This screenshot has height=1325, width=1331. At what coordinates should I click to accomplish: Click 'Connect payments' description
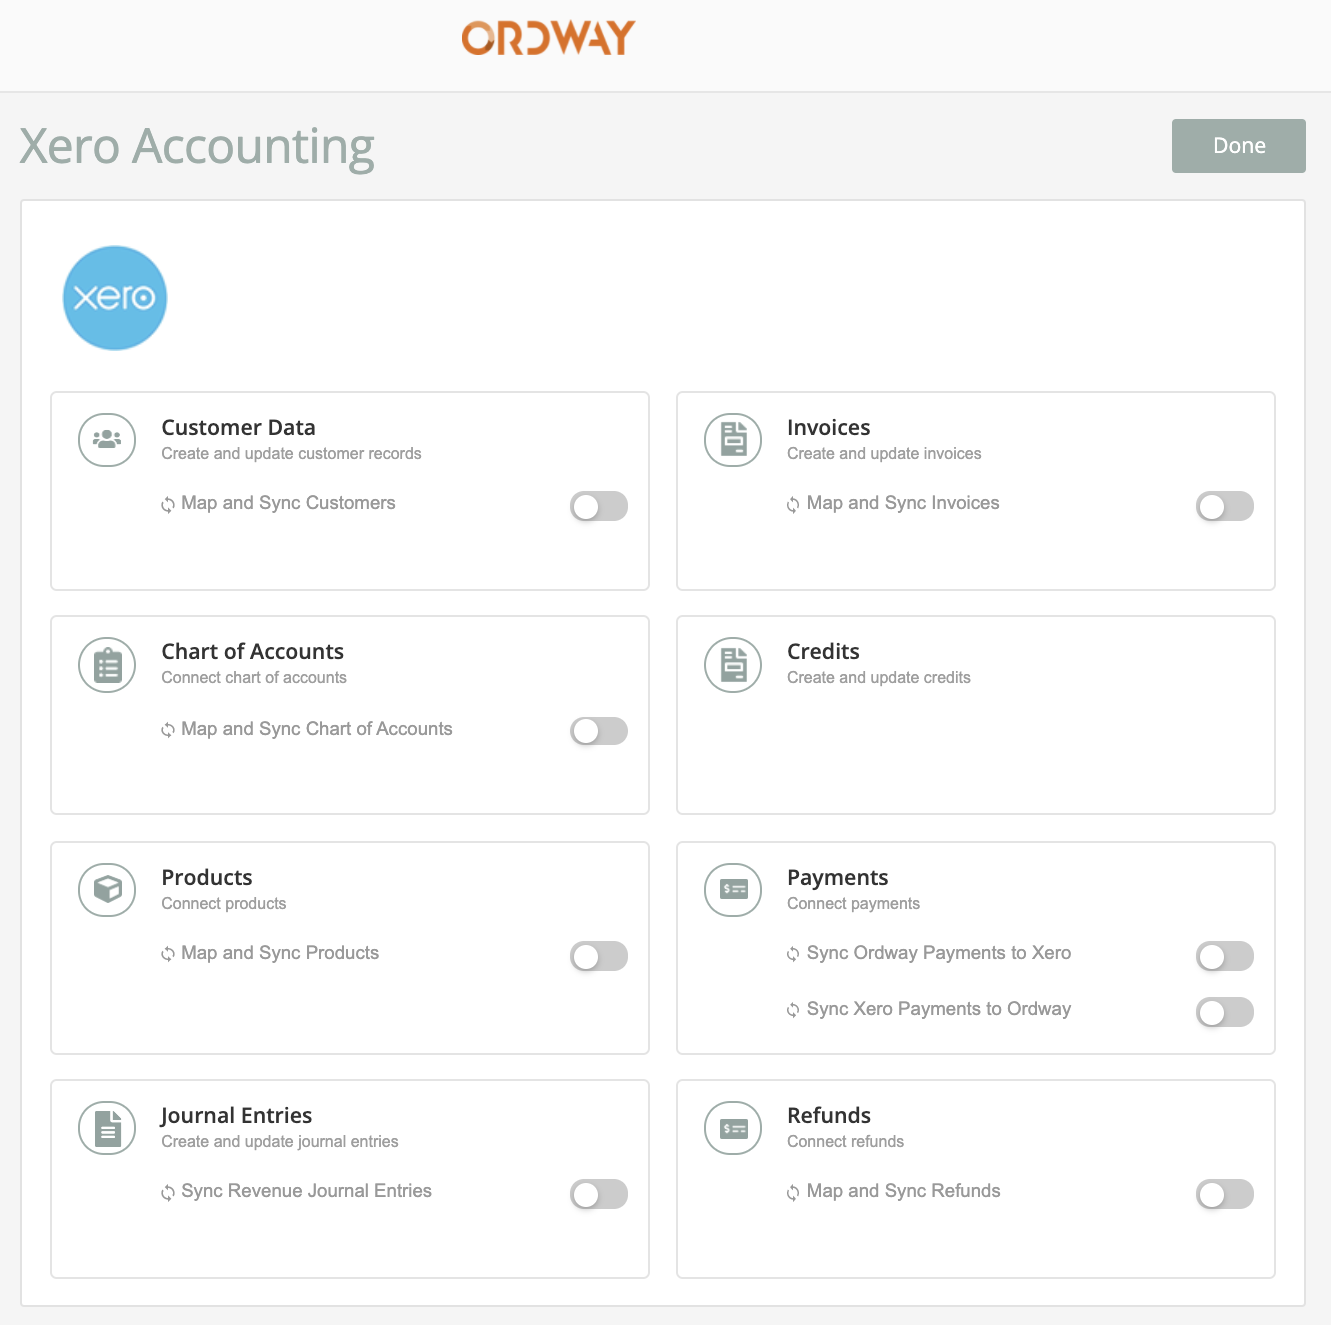coord(853,904)
